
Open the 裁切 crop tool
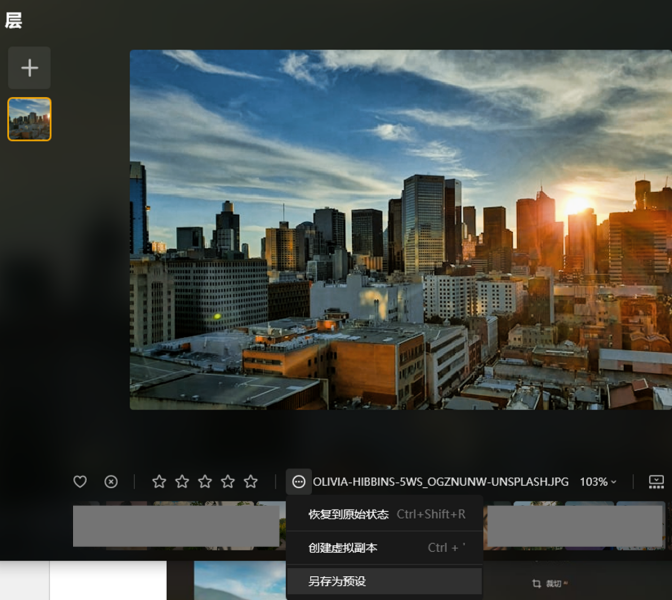tap(550, 583)
